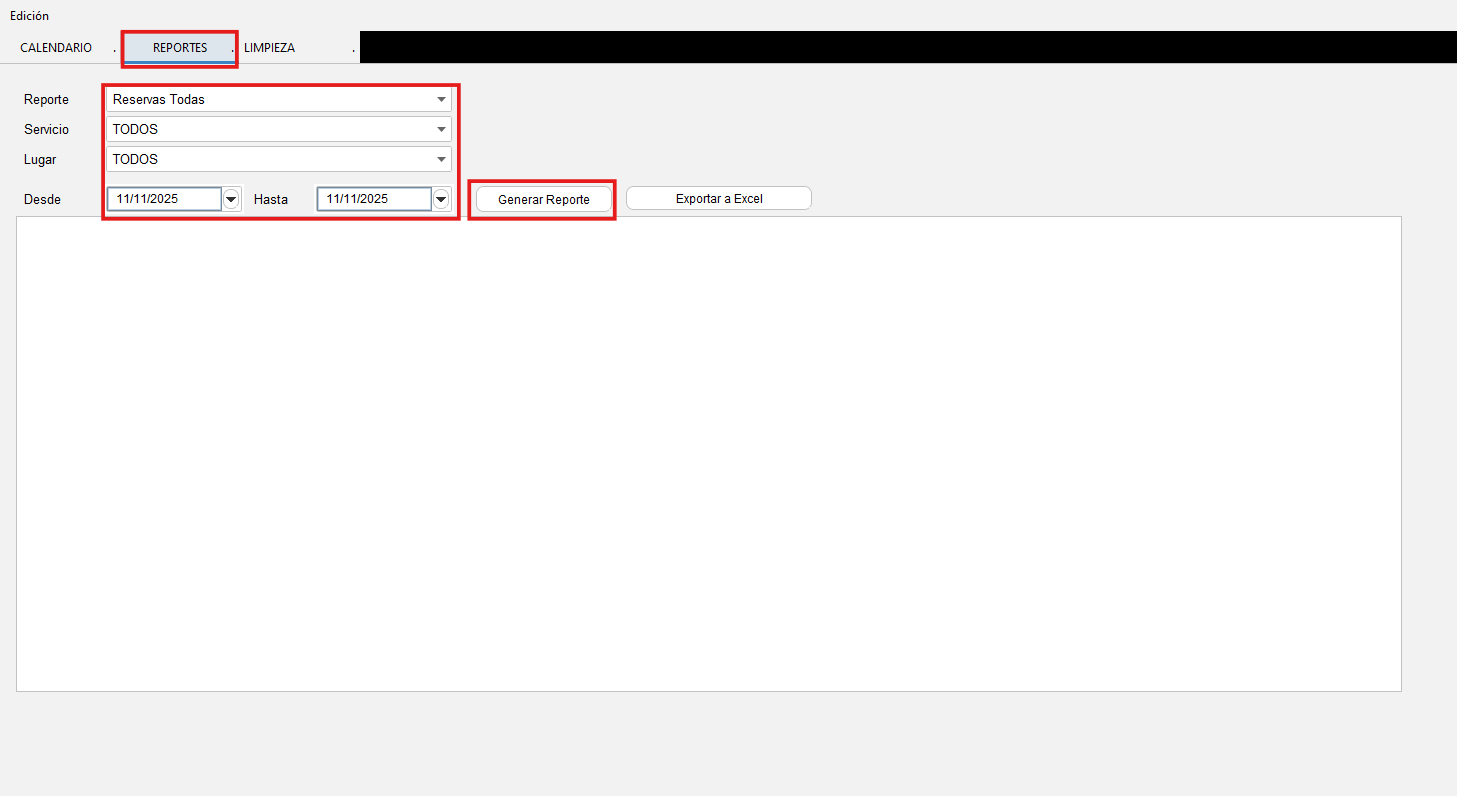Click the 'Reservas Todas' report combo box
The height and width of the screenshot is (796, 1457).
click(x=270, y=100)
